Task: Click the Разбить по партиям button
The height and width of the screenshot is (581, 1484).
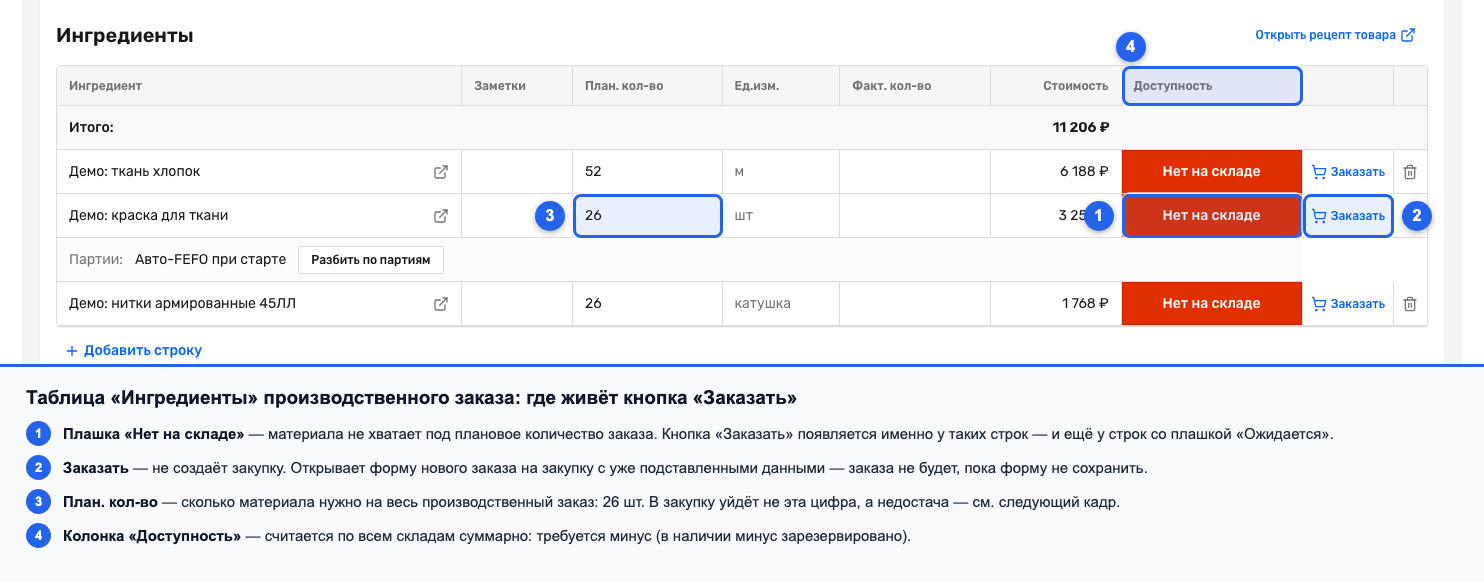Action: pyautogui.click(x=371, y=260)
